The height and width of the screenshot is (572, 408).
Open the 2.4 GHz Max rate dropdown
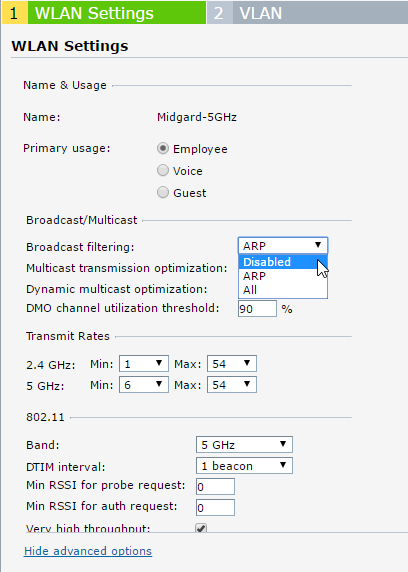point(232,364)
